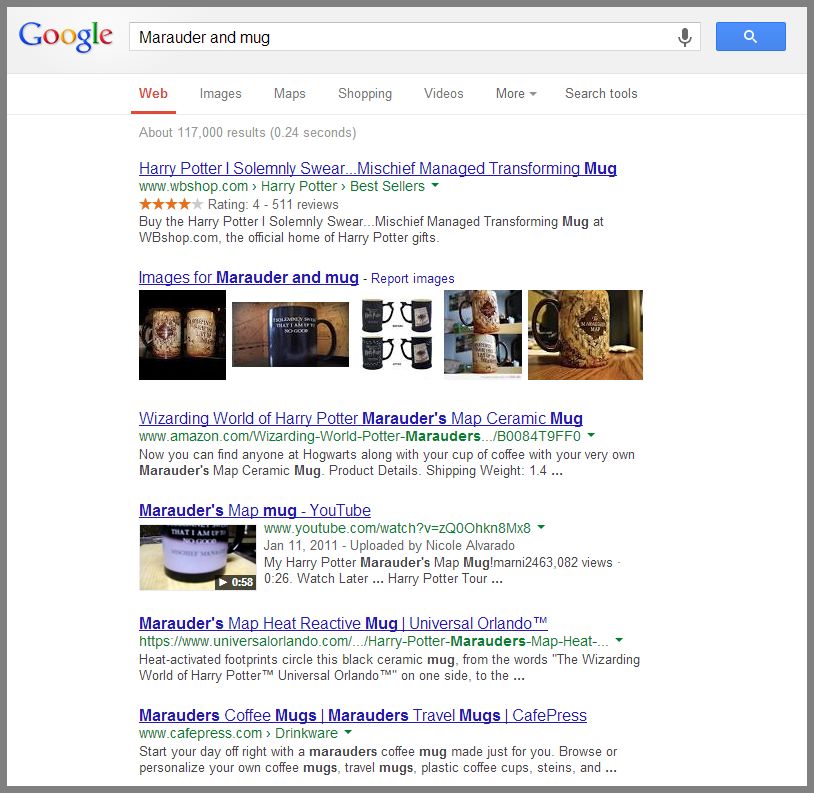Open the More search options menu
814x793 pixels.
[515, 93]
